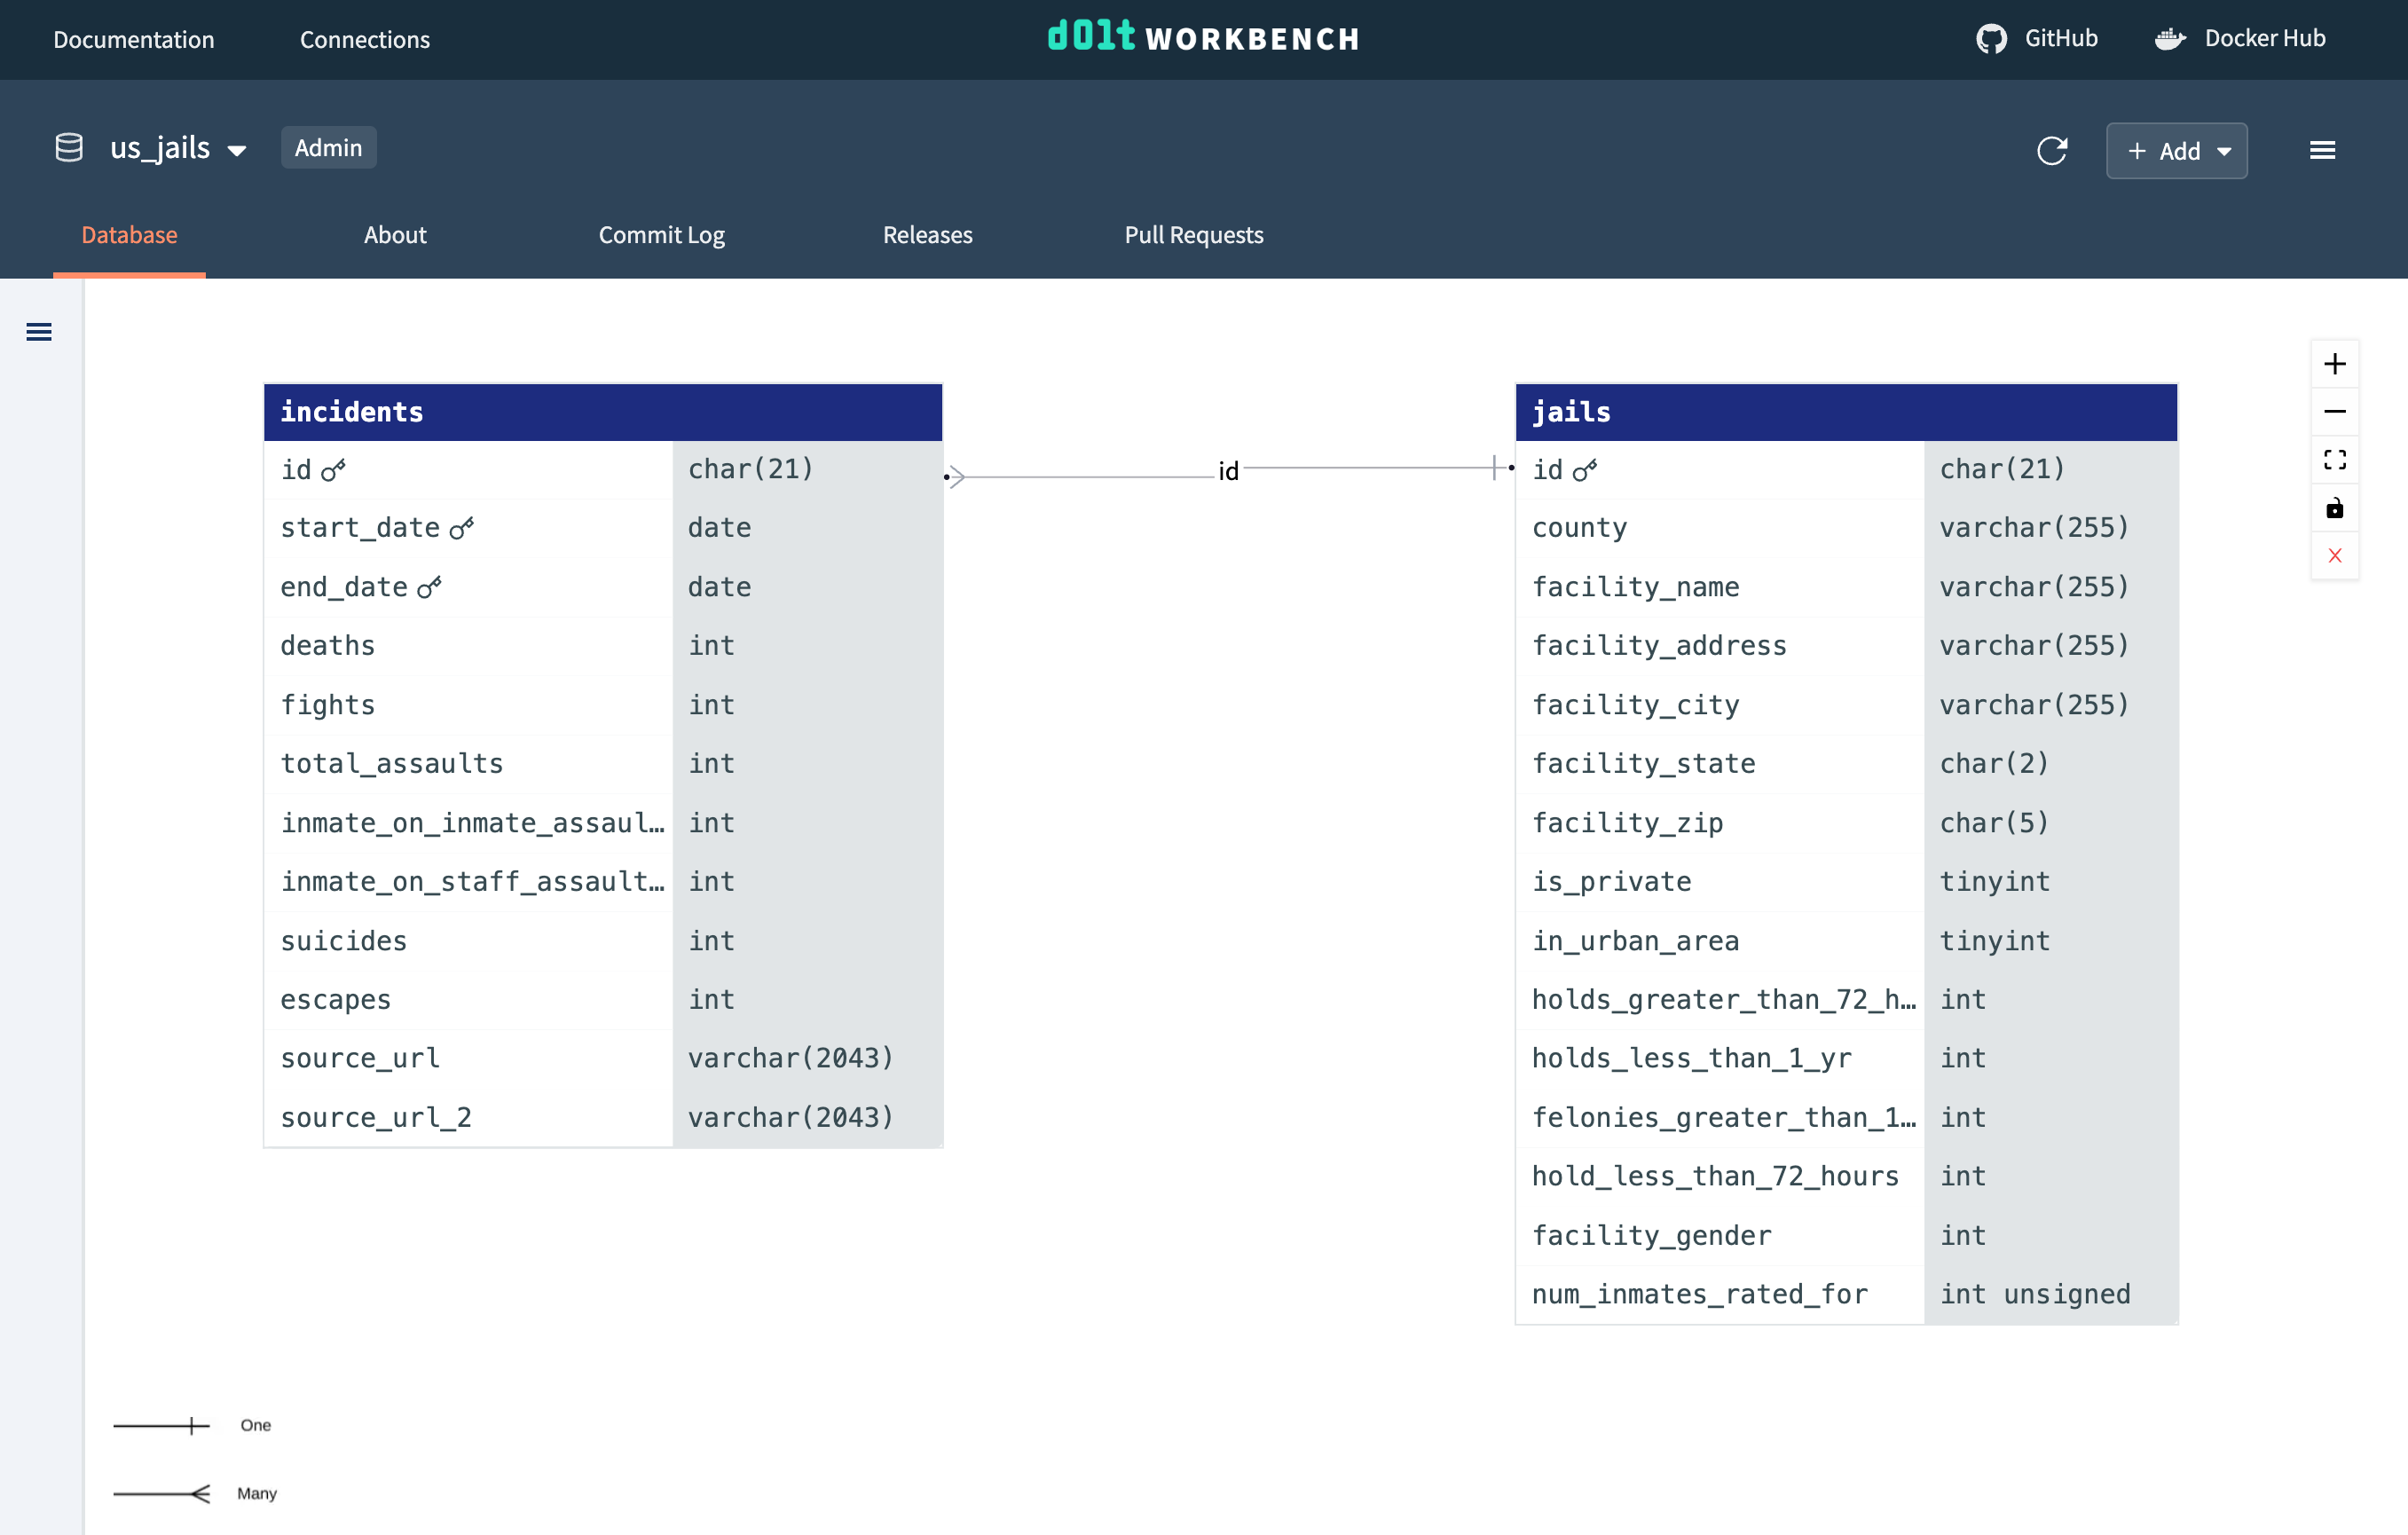Screen dimensions: 2408x1535
Task: Click the id relationship edge label
Action: coord(1228,471)
